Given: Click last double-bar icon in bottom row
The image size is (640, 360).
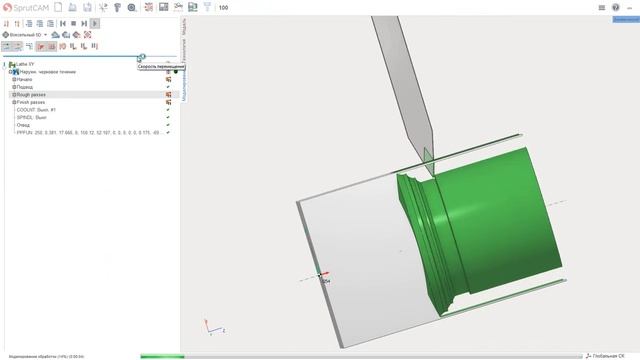Looking at the screenshot, I should click(x=95, y=47).
